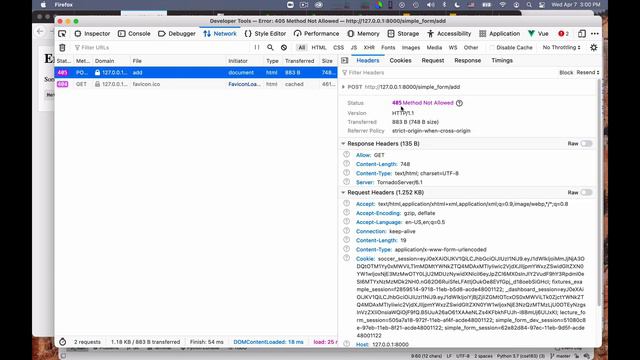The width and height of the screenshot is (640, 360).
Task: Open the Accessibility panel
Action: click(x=449, y=34)
